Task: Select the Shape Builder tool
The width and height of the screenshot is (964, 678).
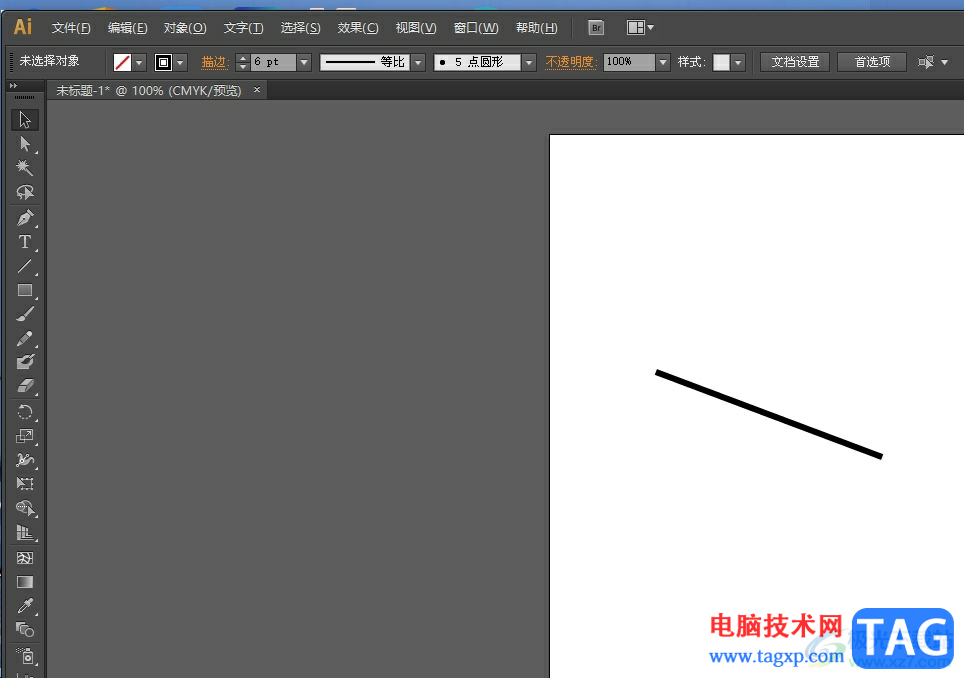Action: tap(25, 508)
